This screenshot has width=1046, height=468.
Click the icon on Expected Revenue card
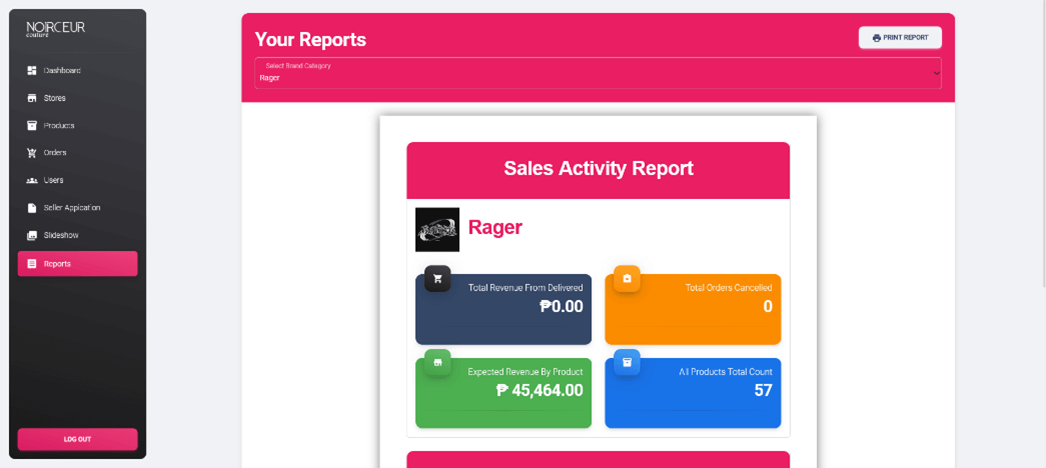coord(437,362)
